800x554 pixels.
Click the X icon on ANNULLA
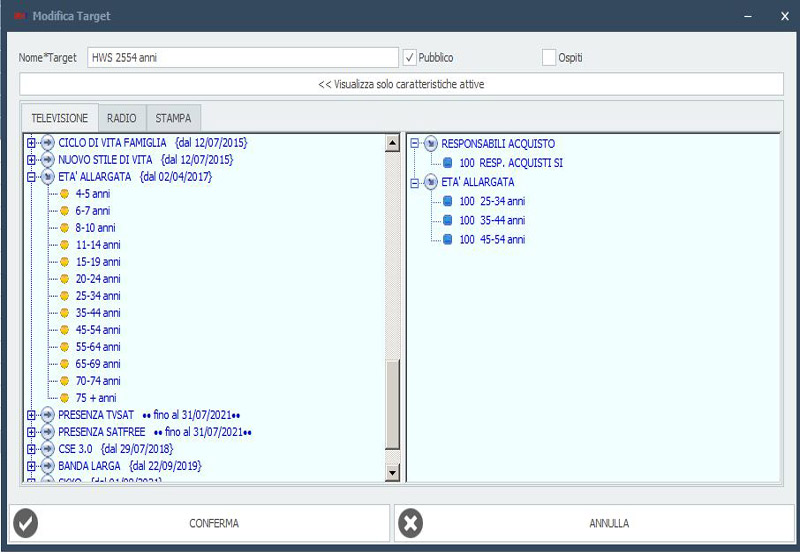coord(410,523)
